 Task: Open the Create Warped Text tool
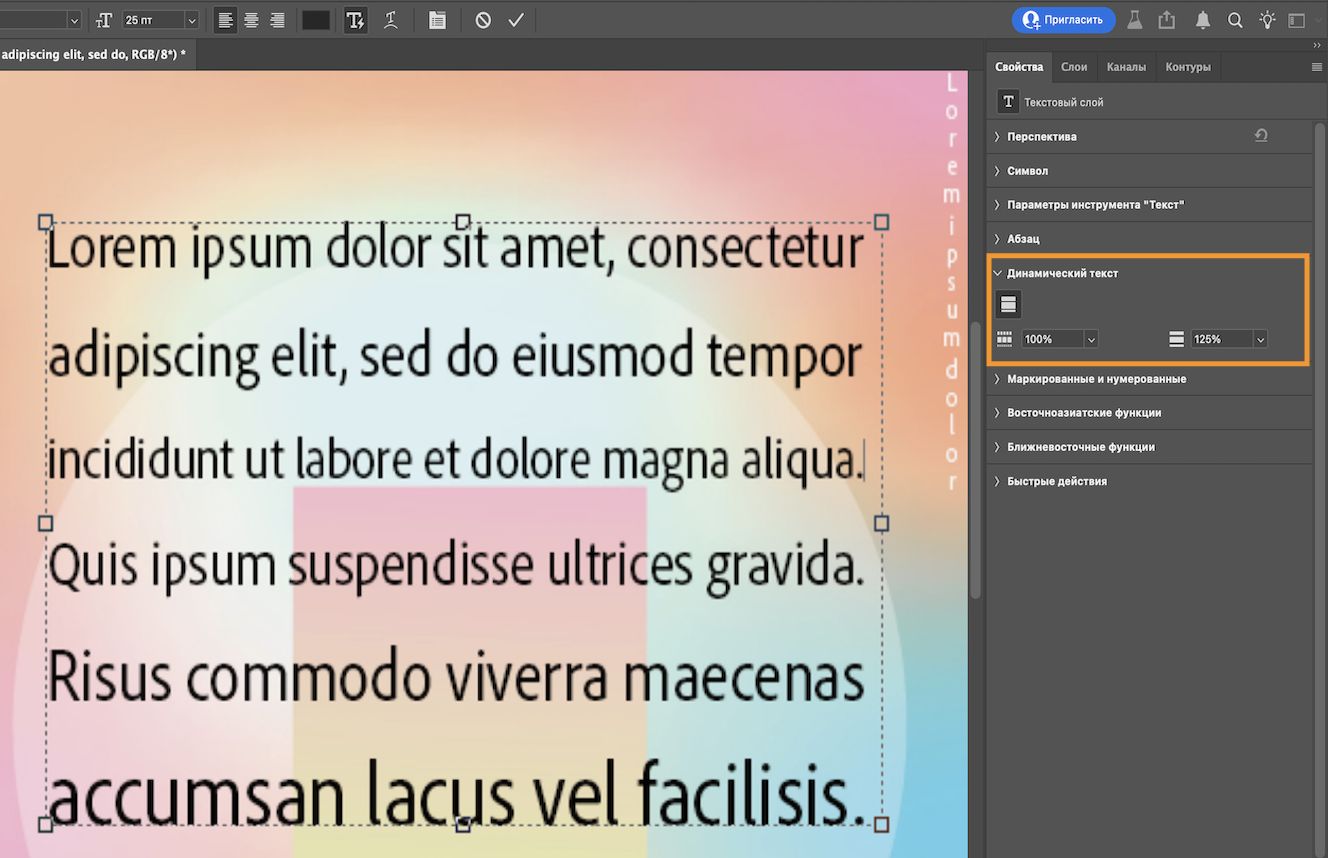[x=390, y=19]
